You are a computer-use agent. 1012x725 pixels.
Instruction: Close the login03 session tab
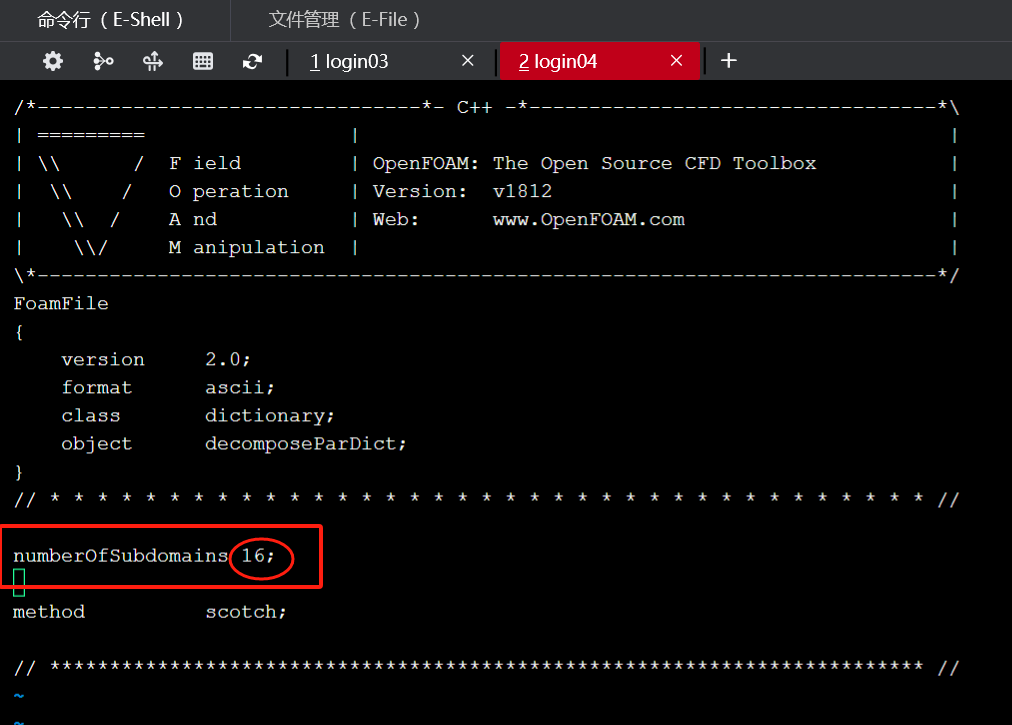pyautogui.click(x=467, y=61)
